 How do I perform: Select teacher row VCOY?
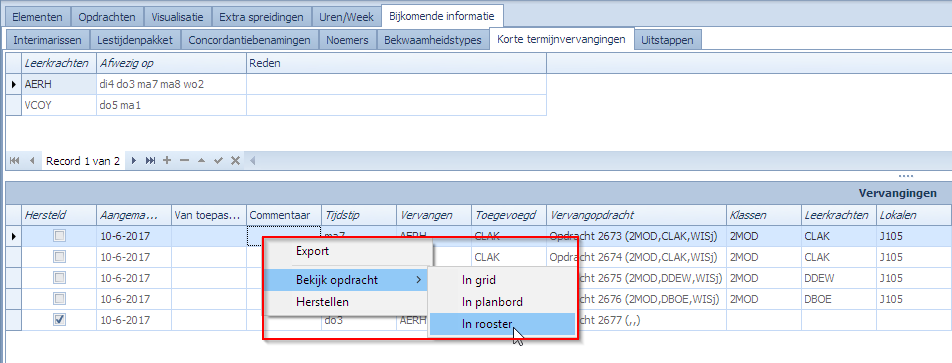[x=59, y=105]
